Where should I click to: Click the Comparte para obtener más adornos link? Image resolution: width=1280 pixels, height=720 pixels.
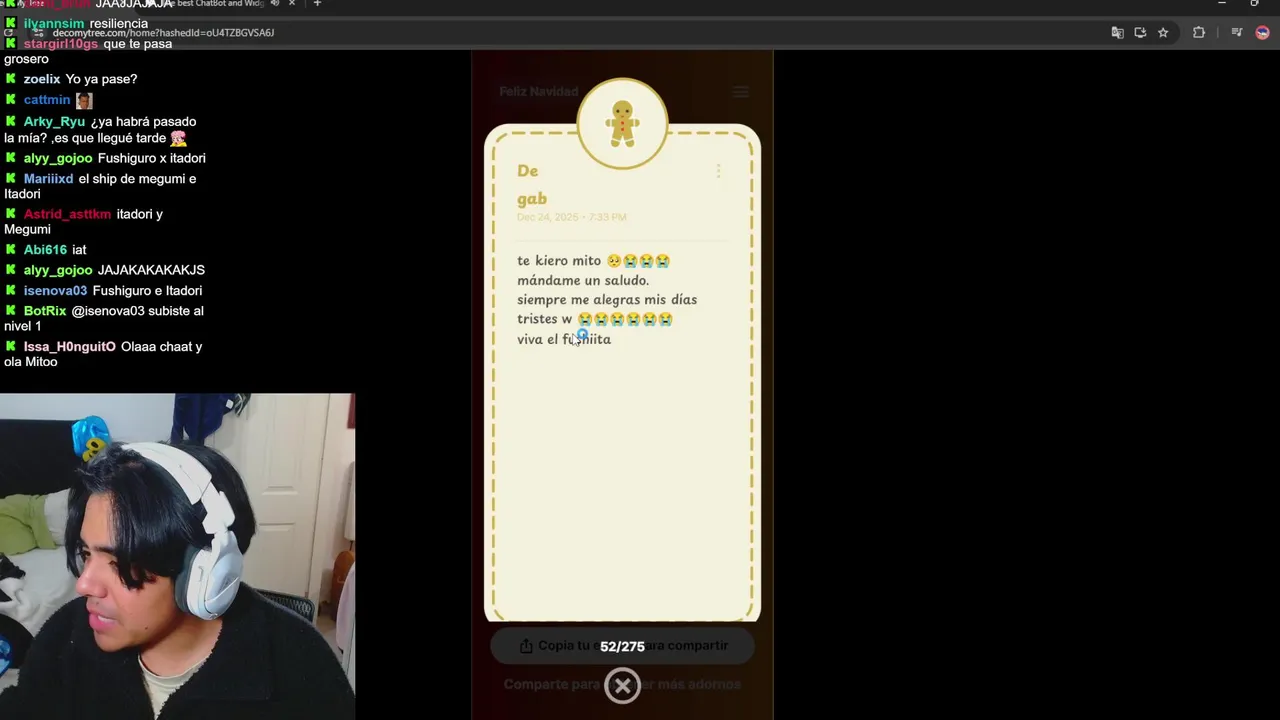coord(622,685)
